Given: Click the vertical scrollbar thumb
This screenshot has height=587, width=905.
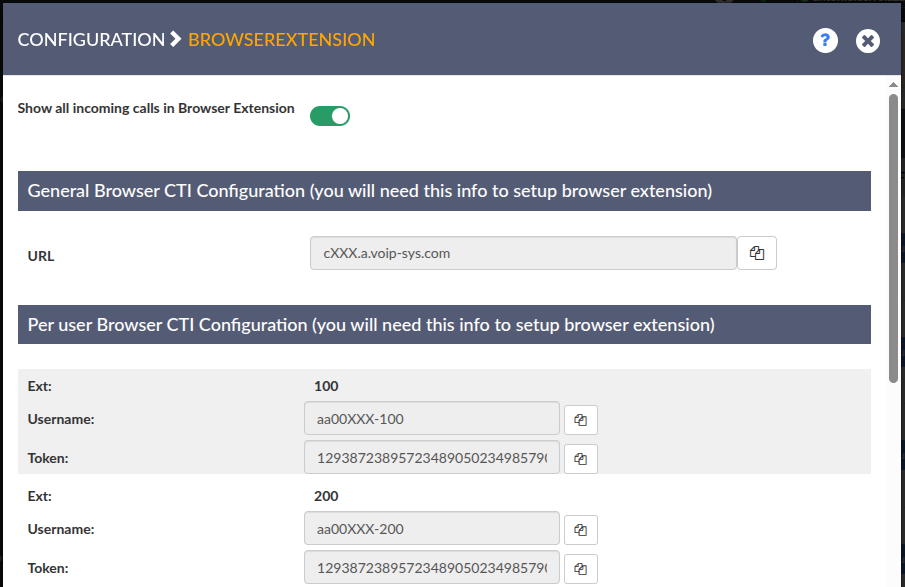Looking at the screenshot, I should 893,238.
